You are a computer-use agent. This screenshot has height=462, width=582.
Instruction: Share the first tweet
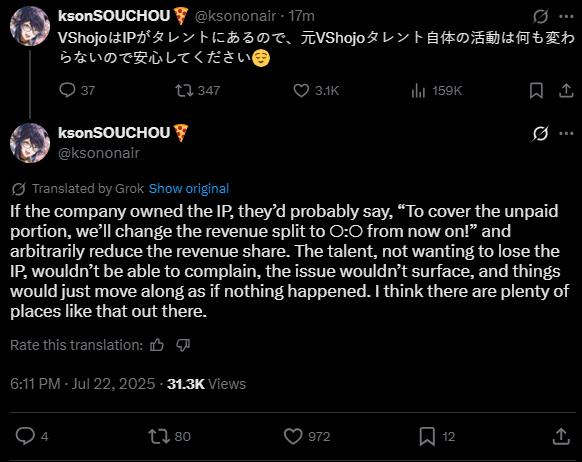click(566, 90)
